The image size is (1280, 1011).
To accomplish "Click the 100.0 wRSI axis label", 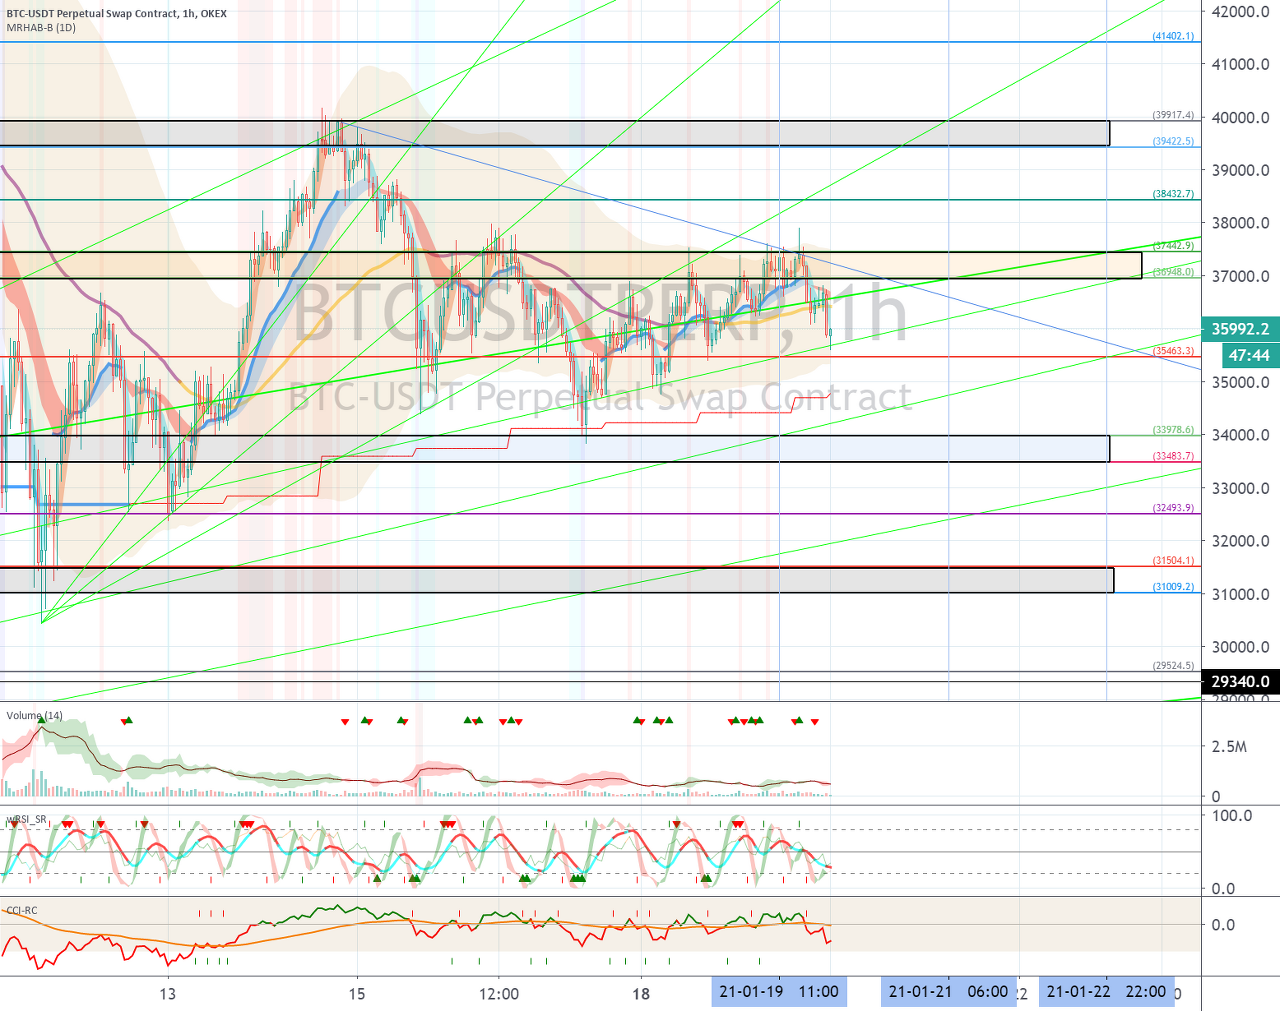I will click(1232, 816).
